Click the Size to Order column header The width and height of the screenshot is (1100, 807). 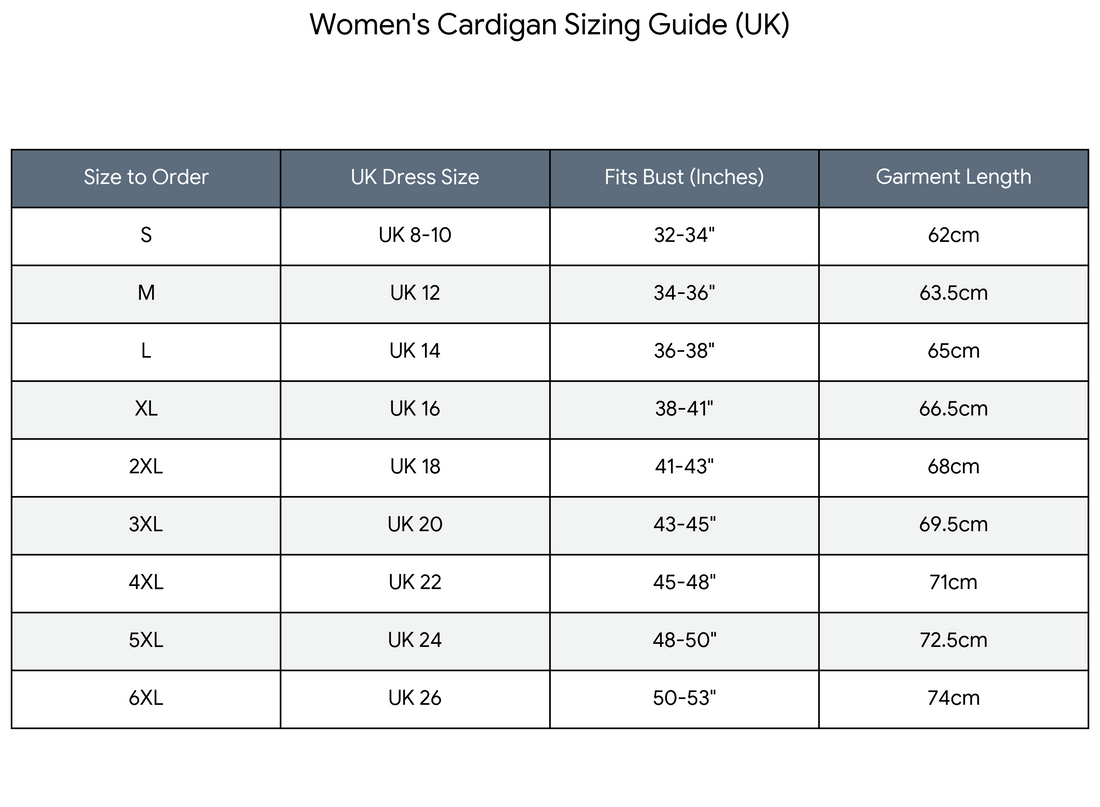146,178
